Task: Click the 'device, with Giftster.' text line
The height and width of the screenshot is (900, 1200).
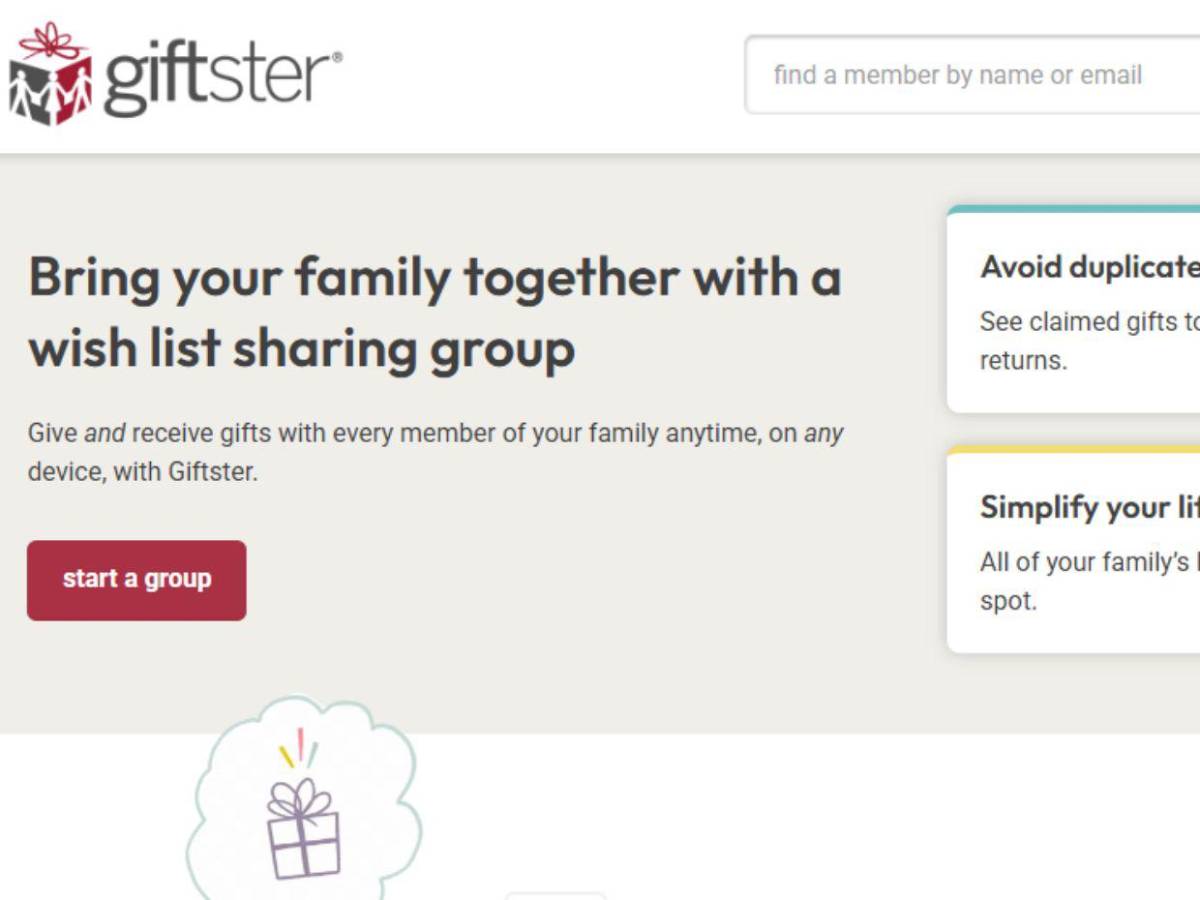Action: tap(142, 472)
